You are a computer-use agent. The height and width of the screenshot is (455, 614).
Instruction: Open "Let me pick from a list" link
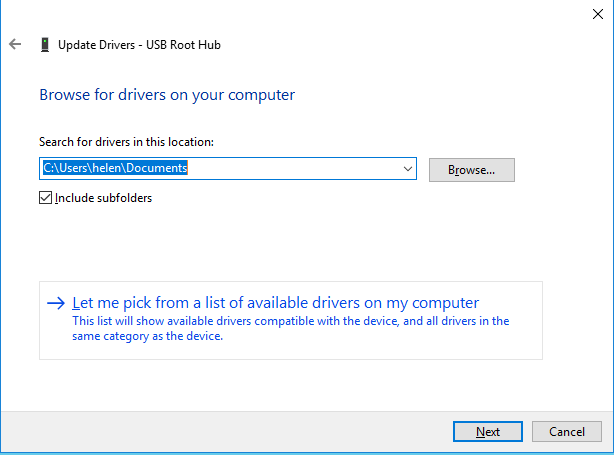(x=276, y=303)
